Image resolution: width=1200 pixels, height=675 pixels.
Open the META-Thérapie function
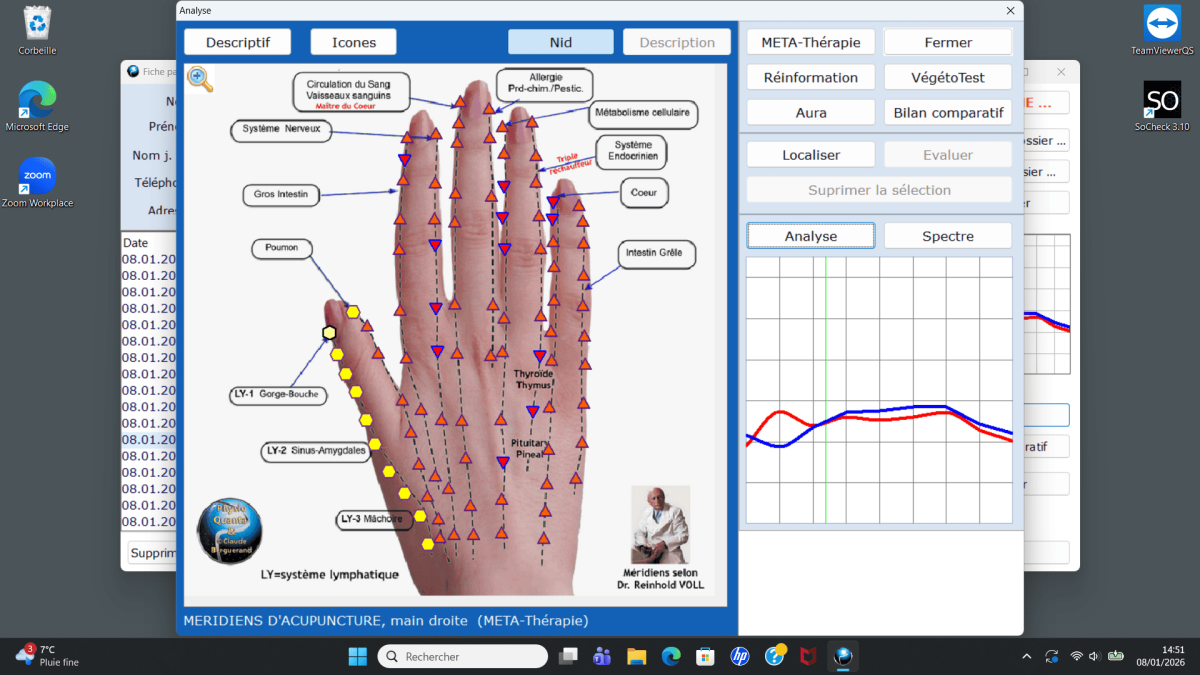(810, 42)
